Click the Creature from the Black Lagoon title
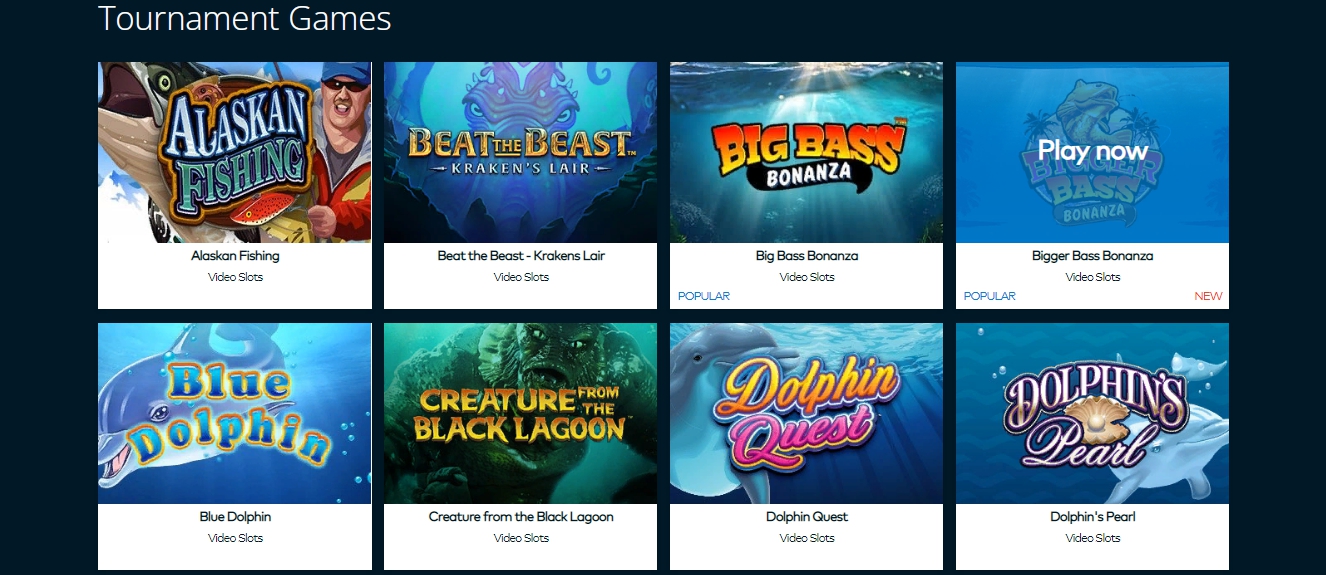Image resolution: width=1326 pixels, height=575 pixels. (521, 517)
